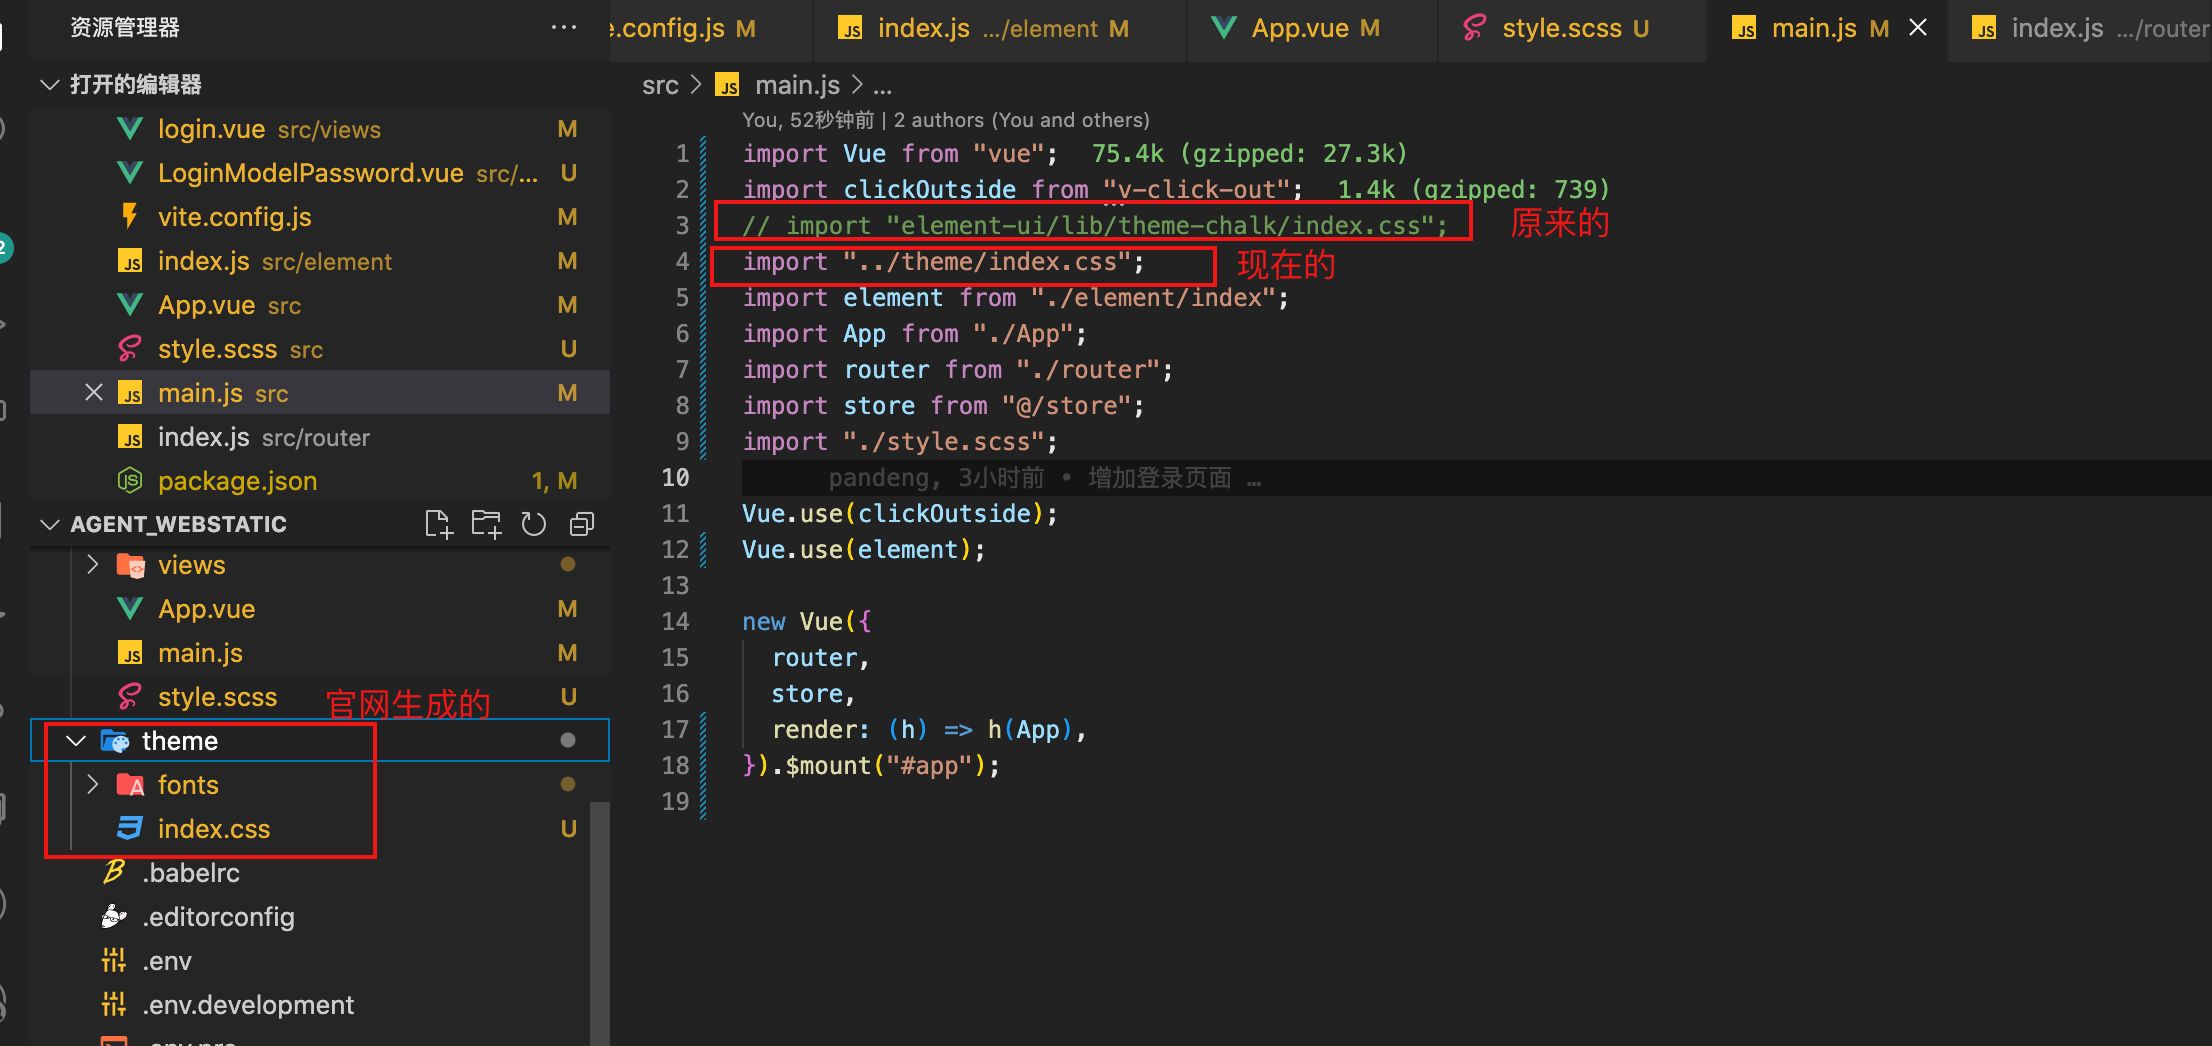This screenshot has width=2212, height=1046.
Task: Place cursor on Vue.use(element) line
Action: (864, 550)
